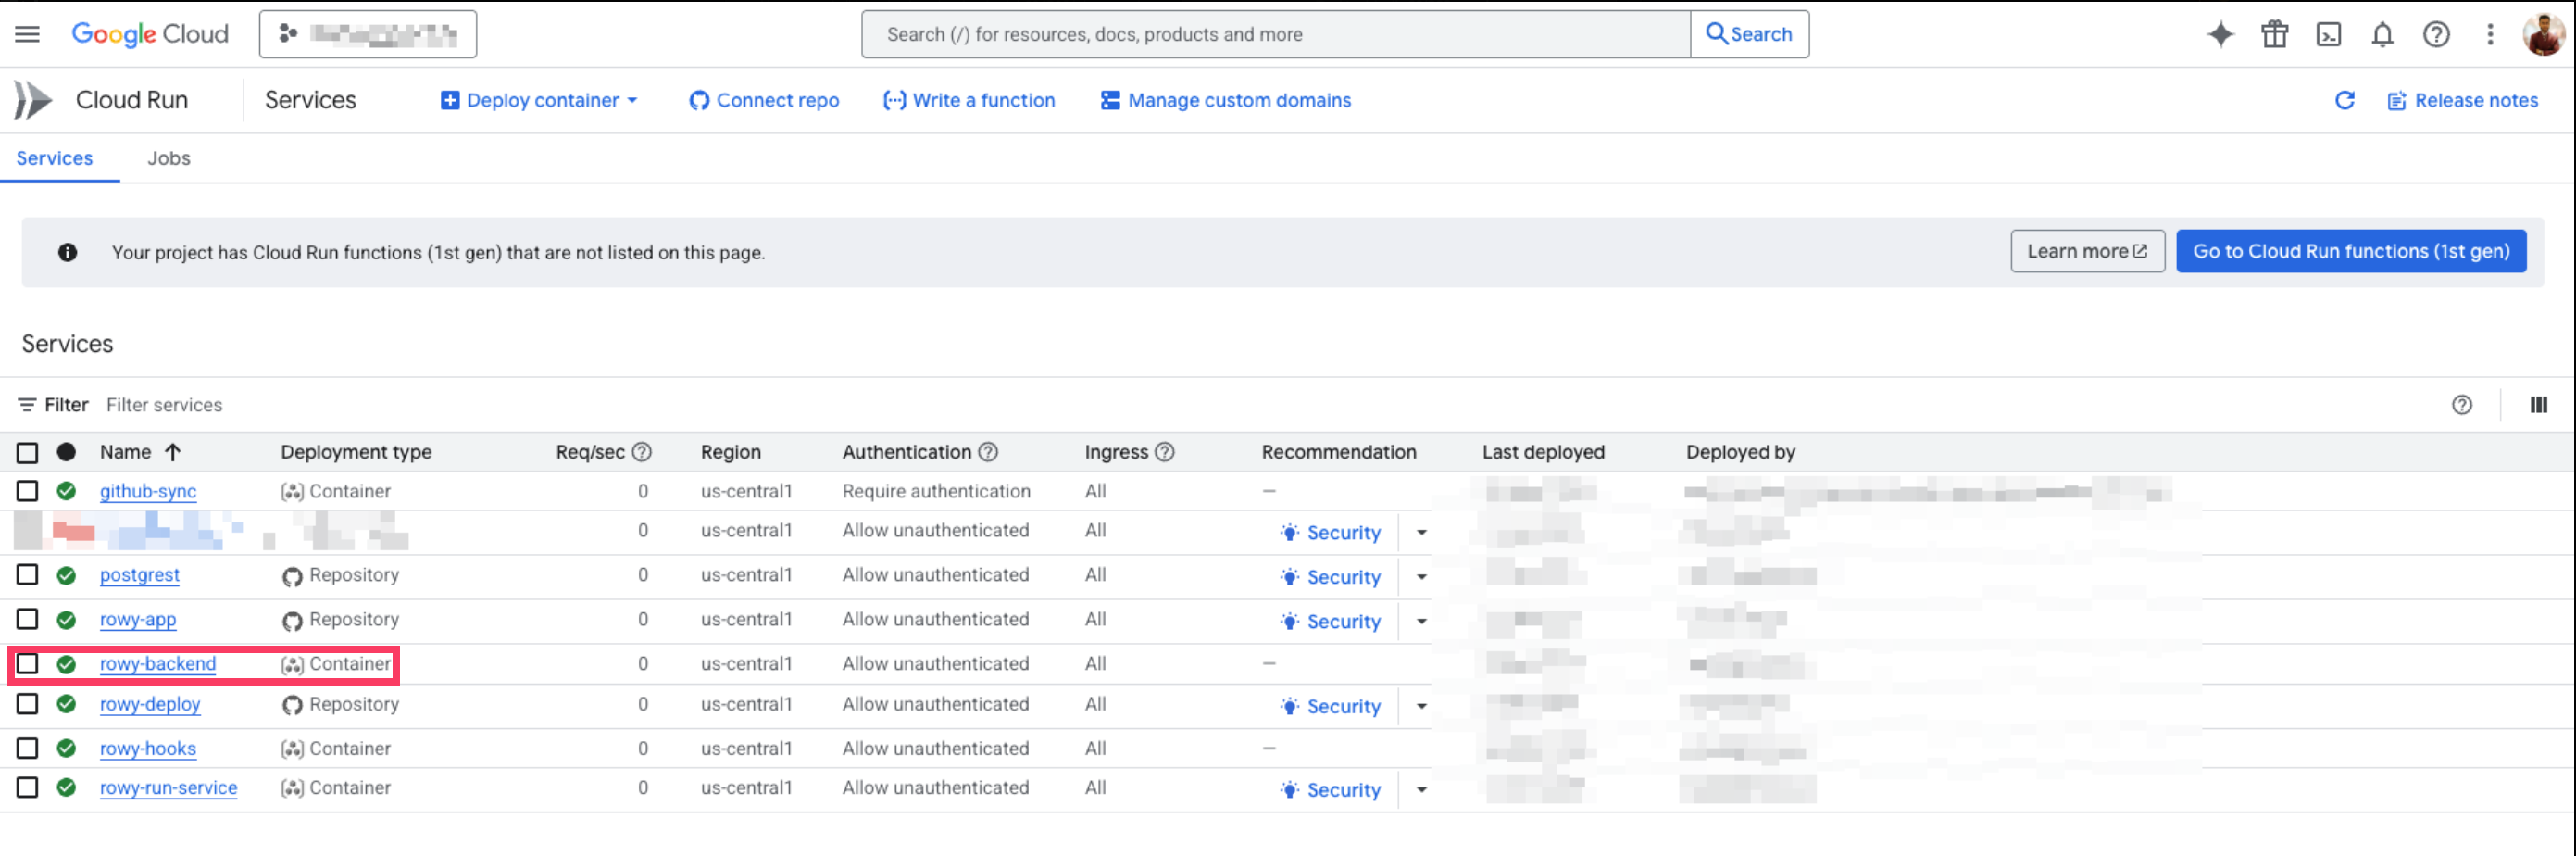Open the user account avatar
The width and height of the screenshot is (2576, 856).
[2543, 34]
